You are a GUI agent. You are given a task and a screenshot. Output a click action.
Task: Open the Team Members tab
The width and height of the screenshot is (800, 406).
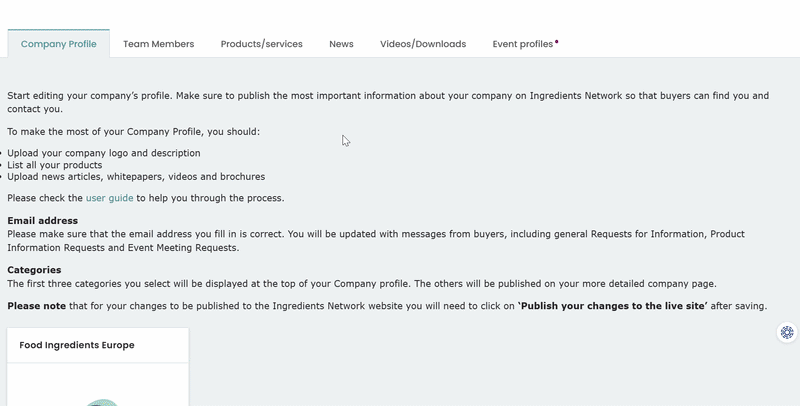point(158,44)
